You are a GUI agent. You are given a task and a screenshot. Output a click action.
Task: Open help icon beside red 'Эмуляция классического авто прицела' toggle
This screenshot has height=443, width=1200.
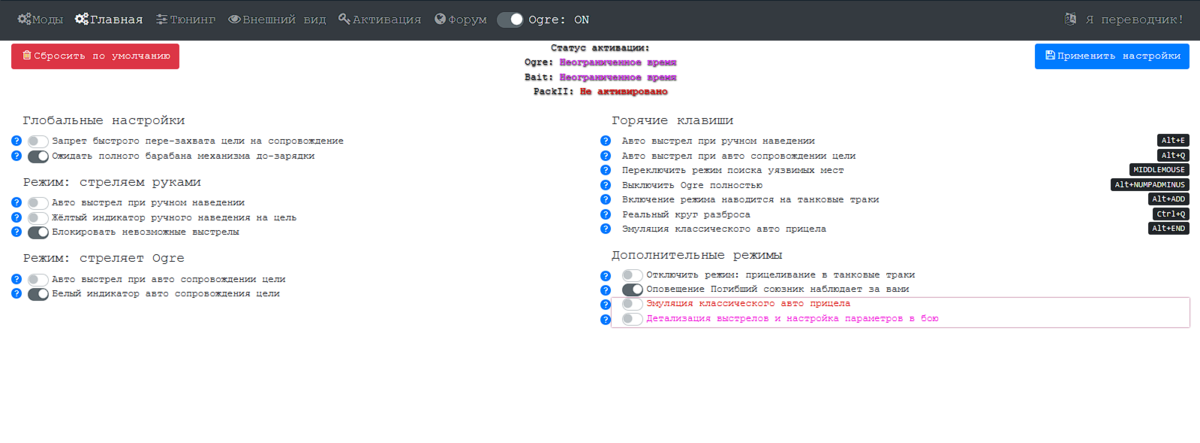click(605, 305)
